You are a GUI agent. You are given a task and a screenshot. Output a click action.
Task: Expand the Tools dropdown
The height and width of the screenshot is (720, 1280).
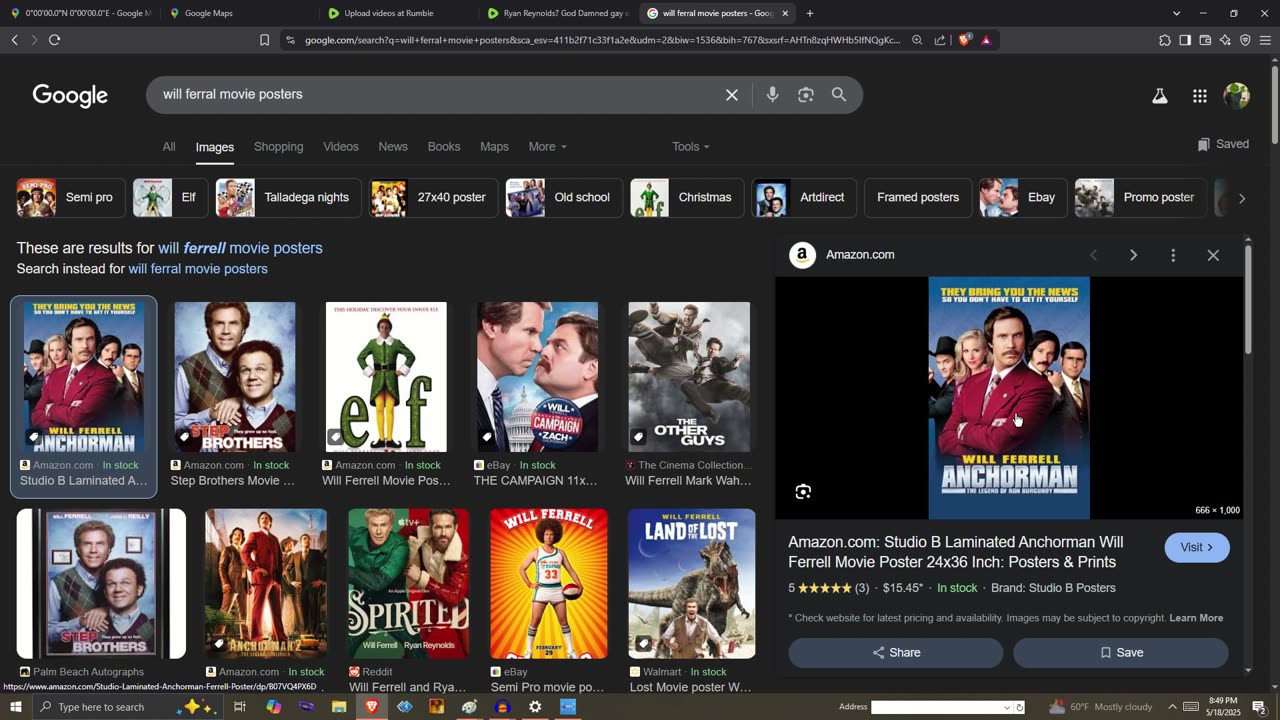coord(690,147)
